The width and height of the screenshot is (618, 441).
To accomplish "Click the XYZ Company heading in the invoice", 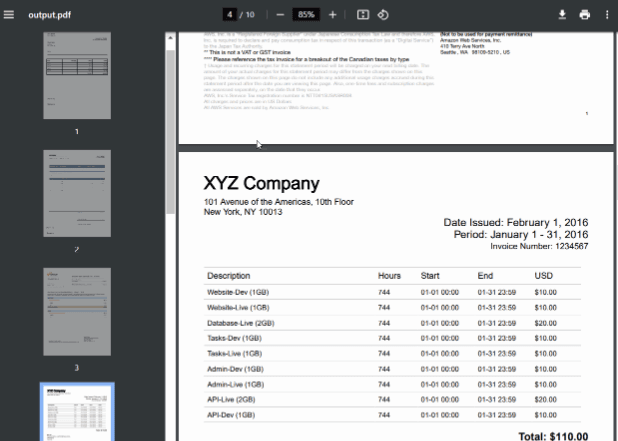I will click(x=261, y=184).
